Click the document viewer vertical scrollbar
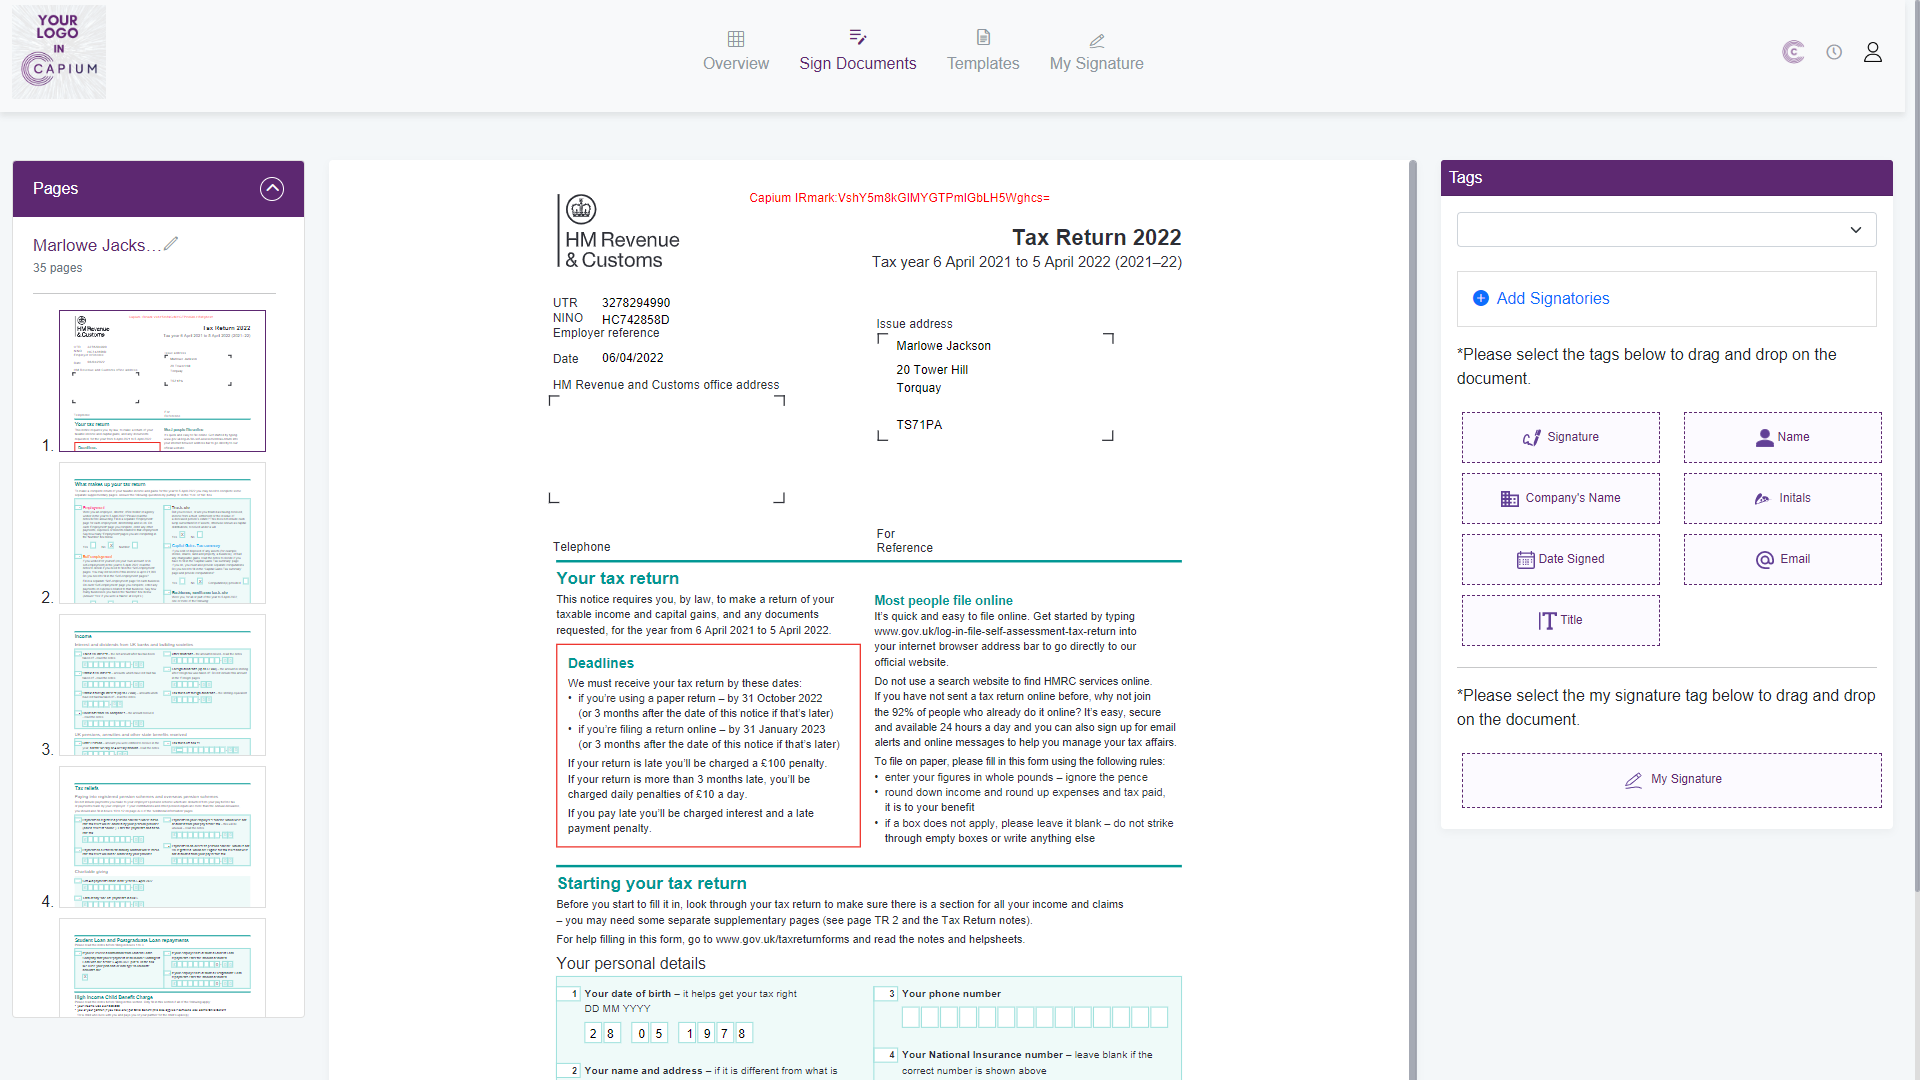The image size is (1920, 1080). pos(1412,600)
